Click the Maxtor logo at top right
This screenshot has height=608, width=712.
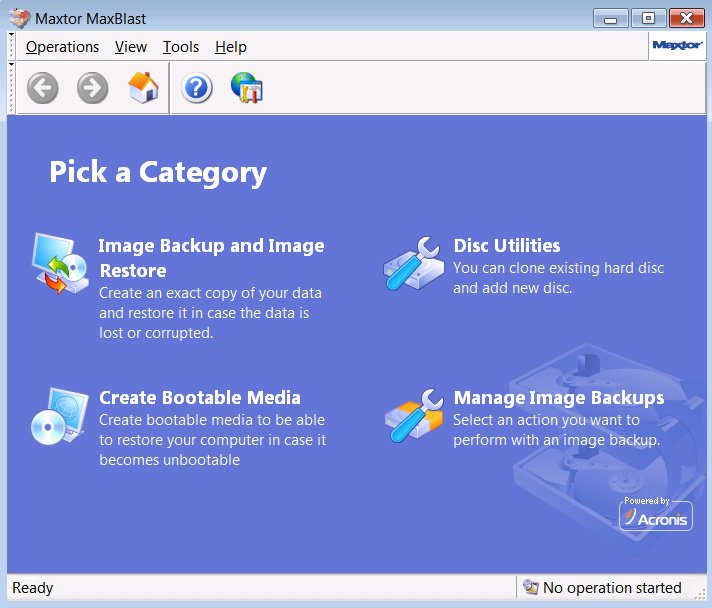(x=677, y=45)
